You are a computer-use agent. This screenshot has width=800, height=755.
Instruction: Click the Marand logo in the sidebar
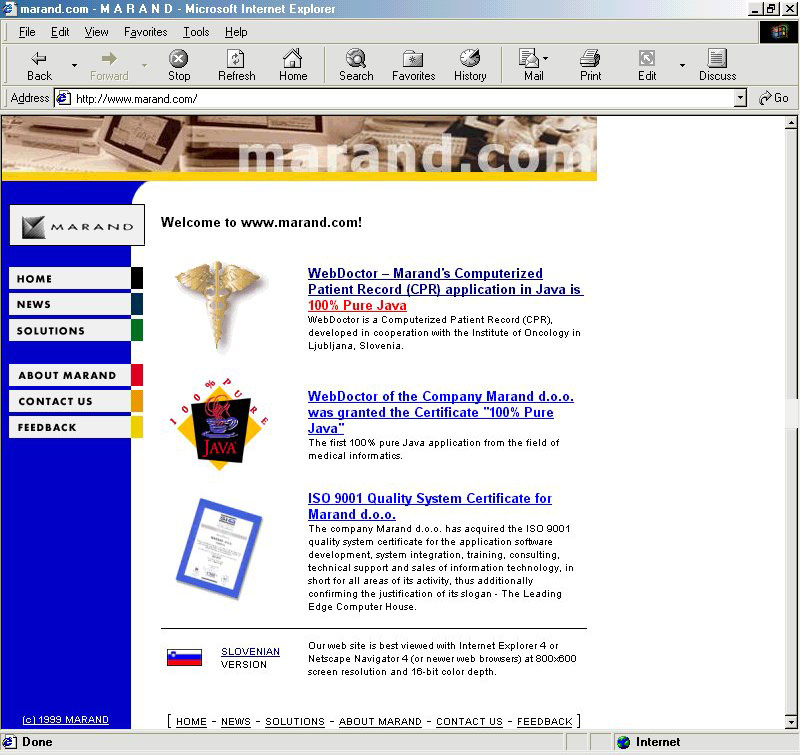click(77, 225)
